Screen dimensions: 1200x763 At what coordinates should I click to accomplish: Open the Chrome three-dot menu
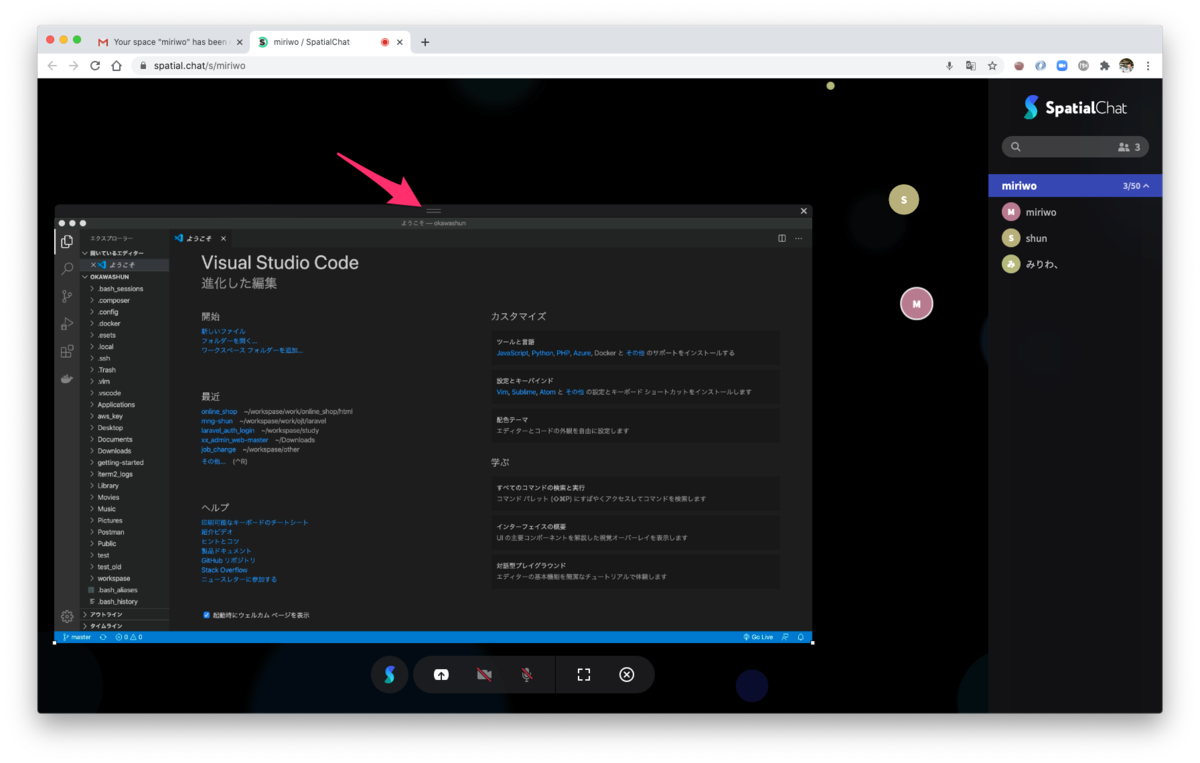(1148, 66)
